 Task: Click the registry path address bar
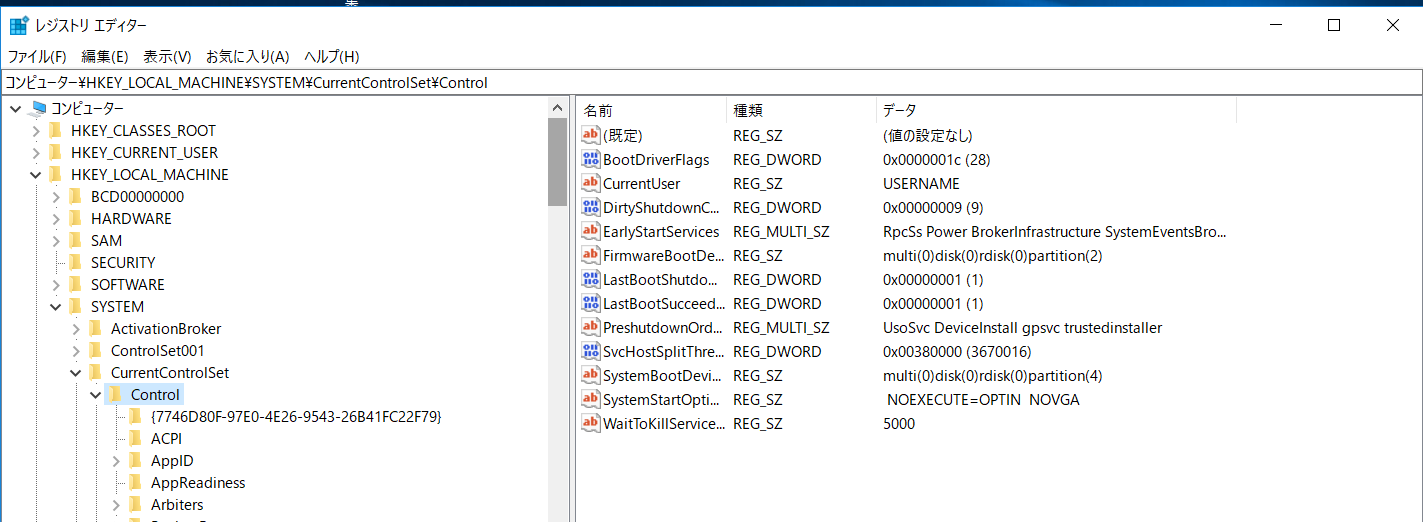pos(711,83)
